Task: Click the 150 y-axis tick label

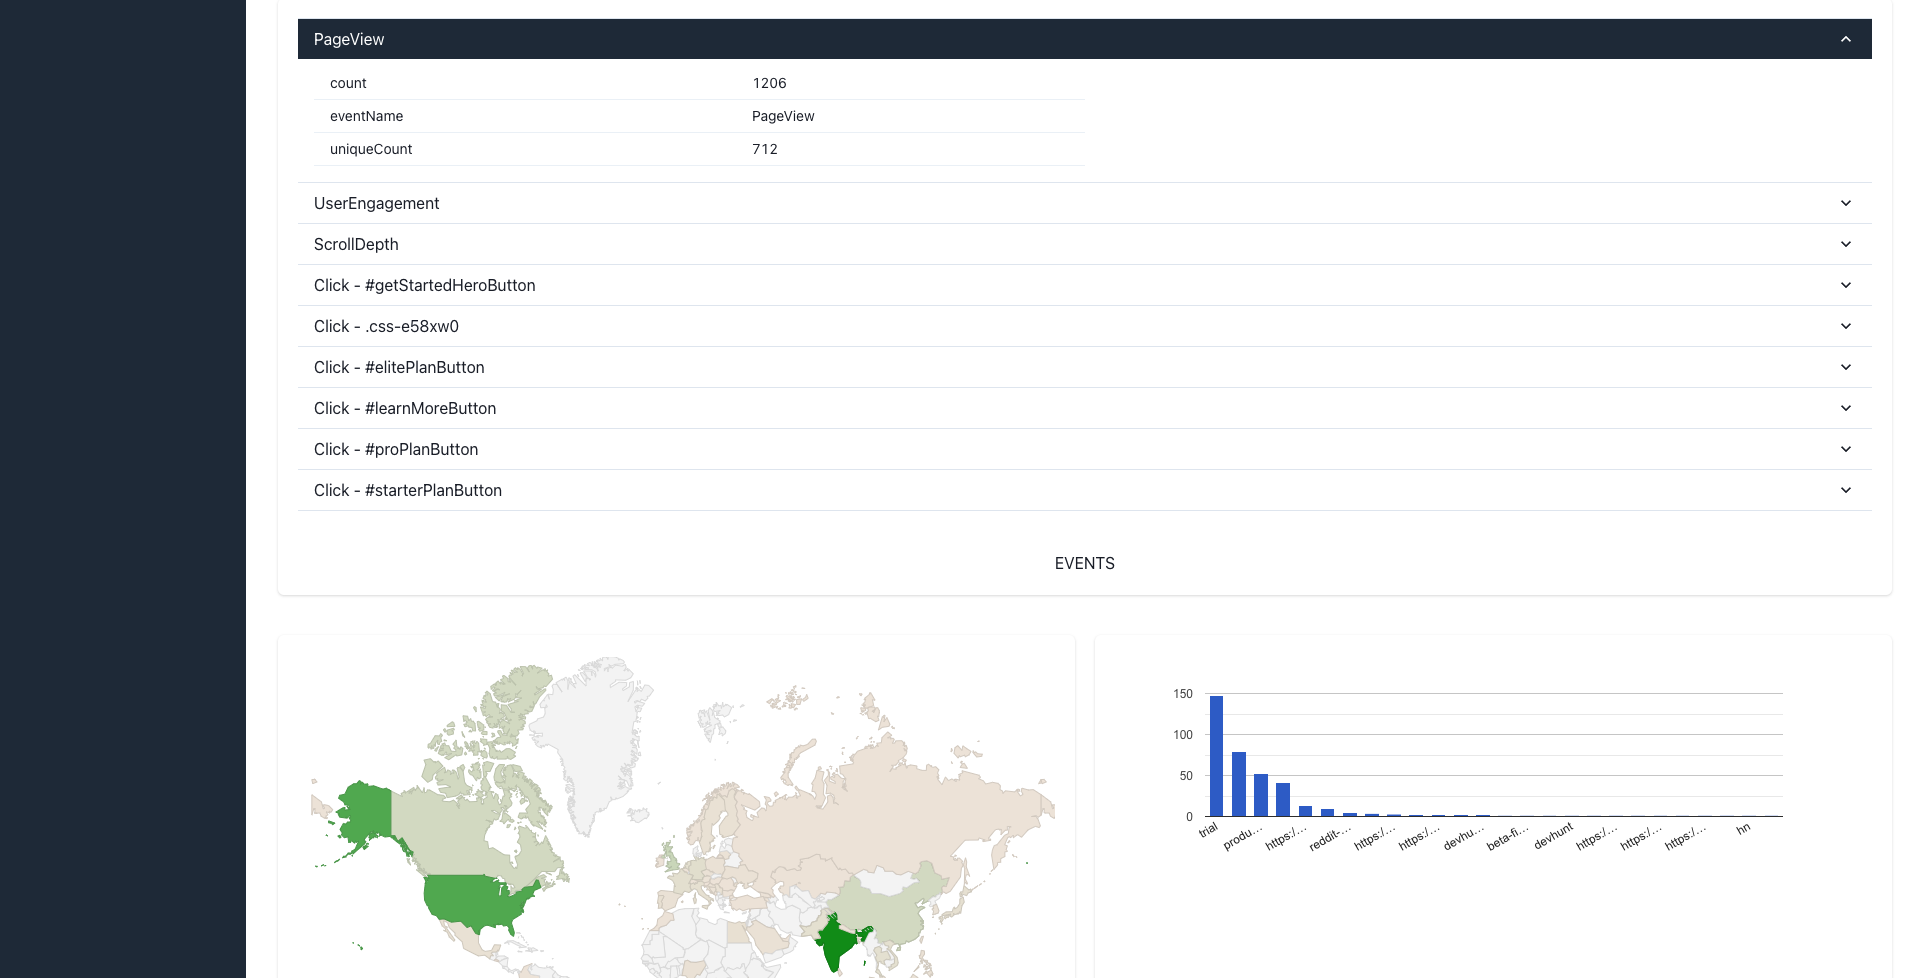Action: click(x=1183, y=694)
